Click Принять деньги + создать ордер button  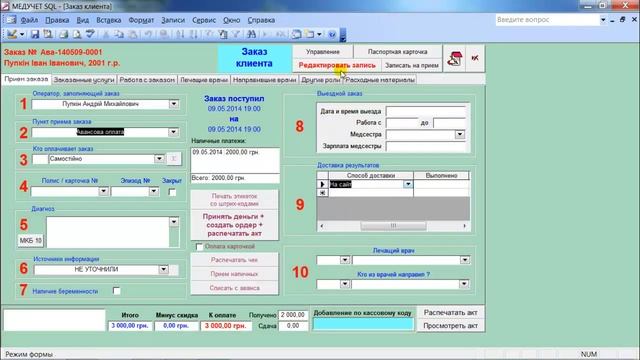coord(234,225)
